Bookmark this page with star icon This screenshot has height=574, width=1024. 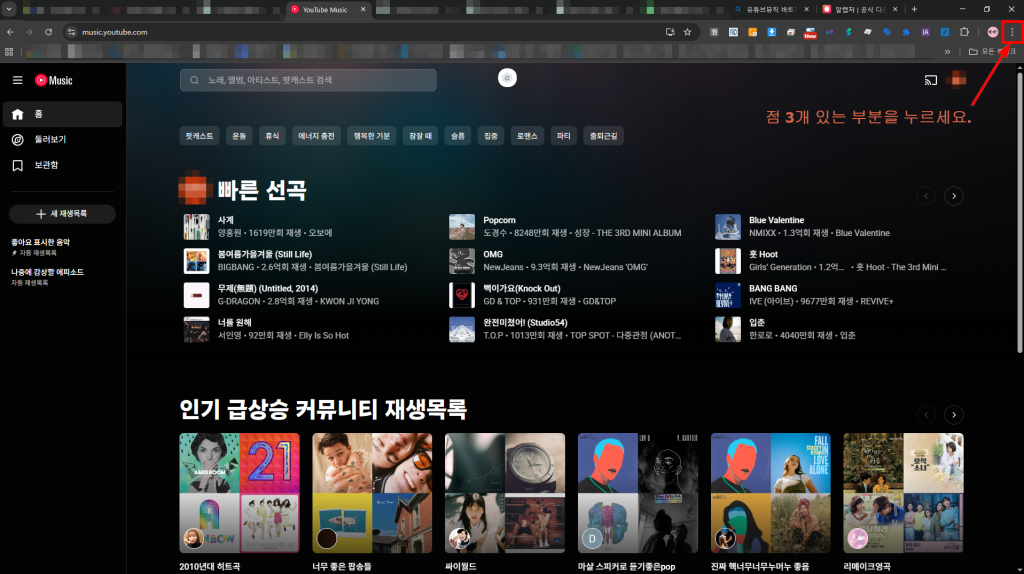(687, 32)
